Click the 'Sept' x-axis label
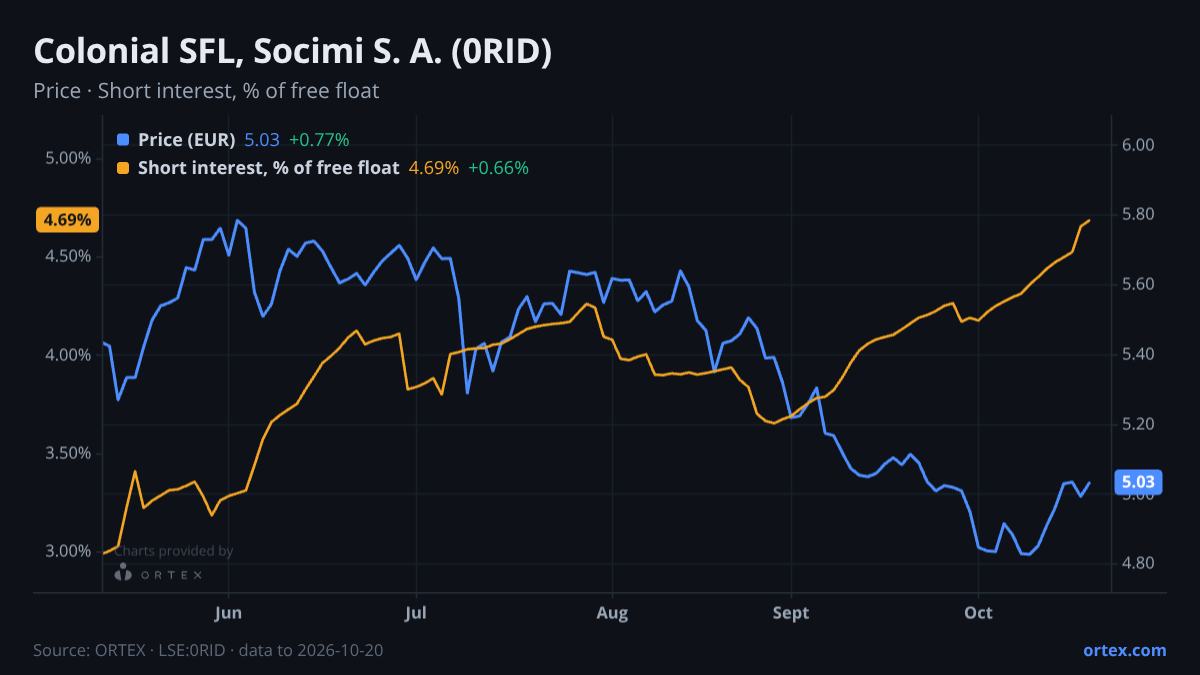 pyautogui.click(x=790, y=613)
